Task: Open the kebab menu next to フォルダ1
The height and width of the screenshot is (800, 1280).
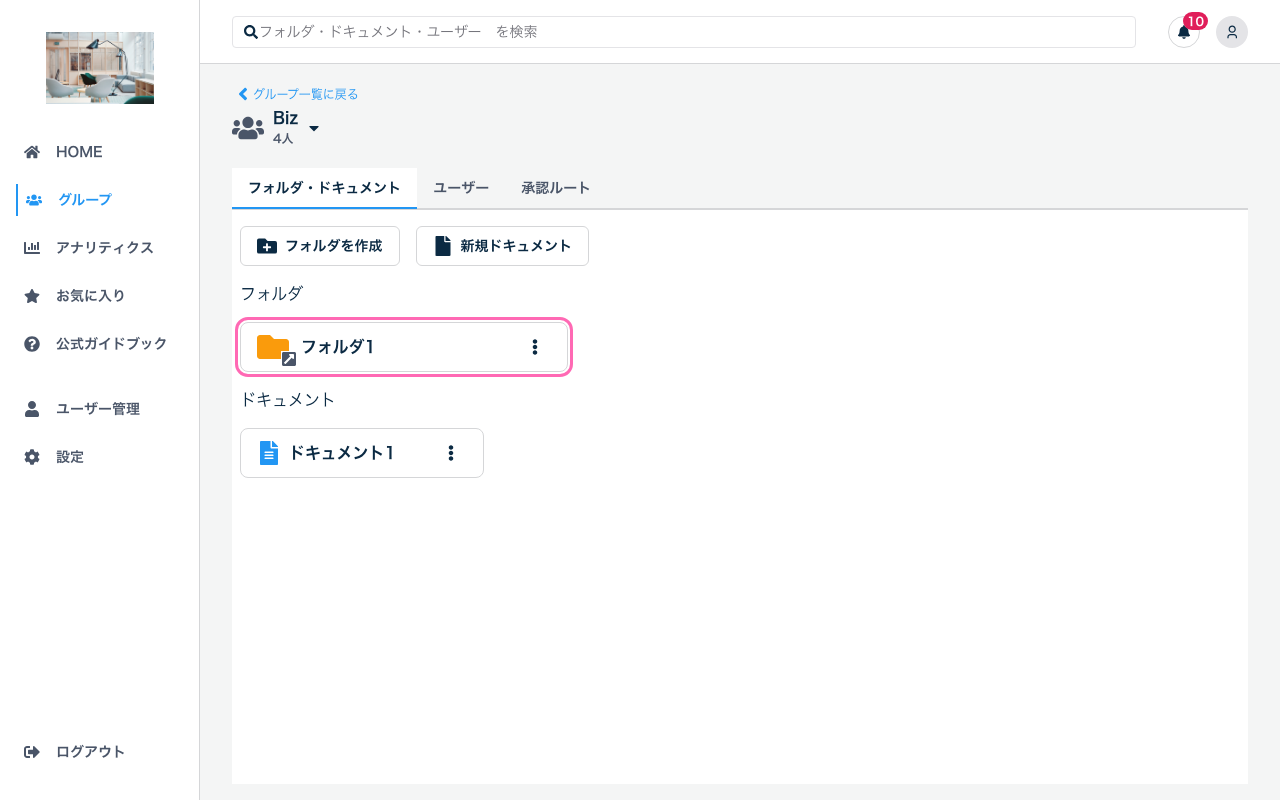Action: click(x=535, y=346)
